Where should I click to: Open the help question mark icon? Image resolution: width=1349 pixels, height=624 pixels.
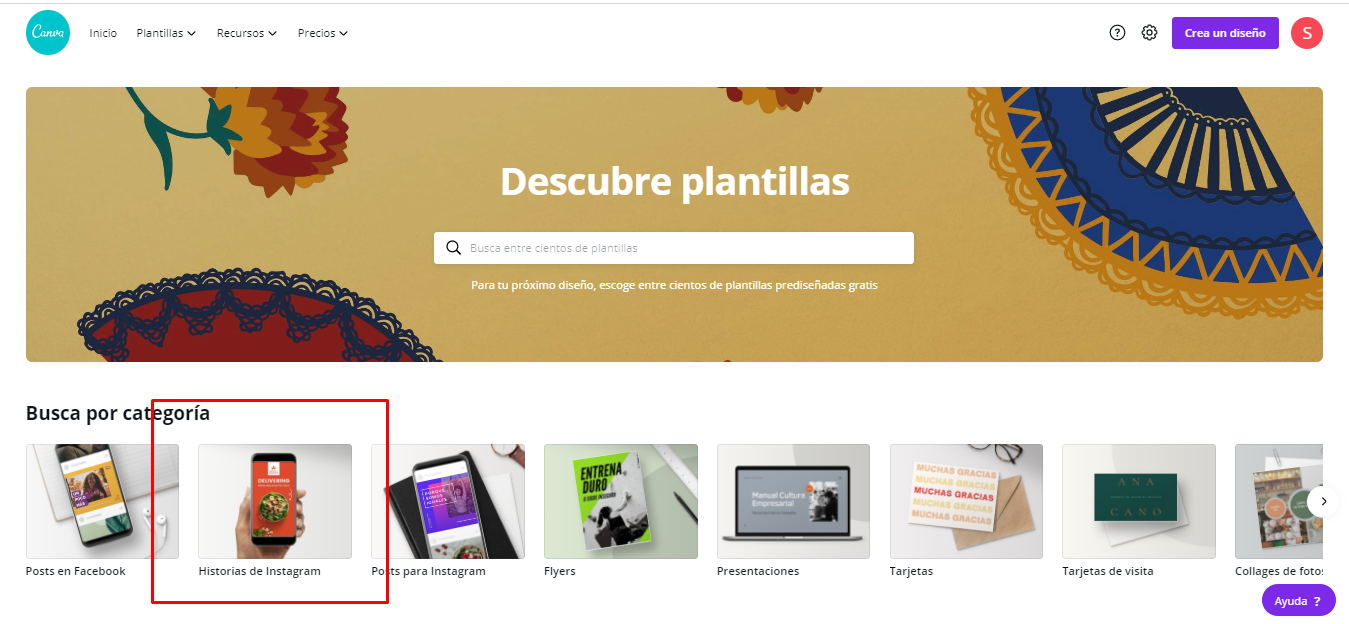[x=1118, y=33]
